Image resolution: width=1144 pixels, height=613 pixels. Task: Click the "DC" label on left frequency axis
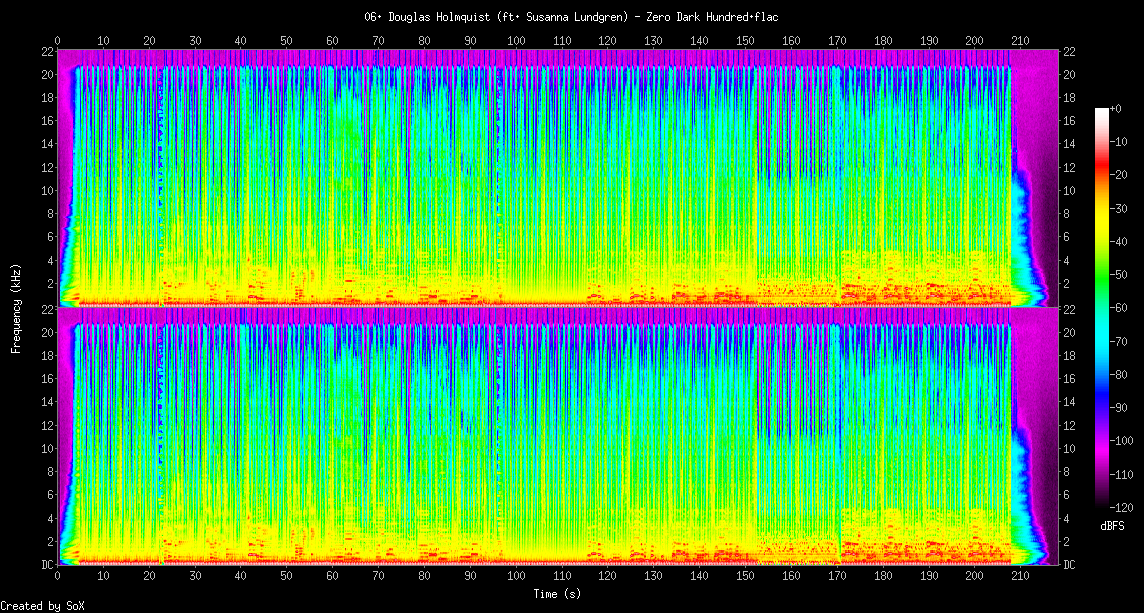[x=47, y=564]
